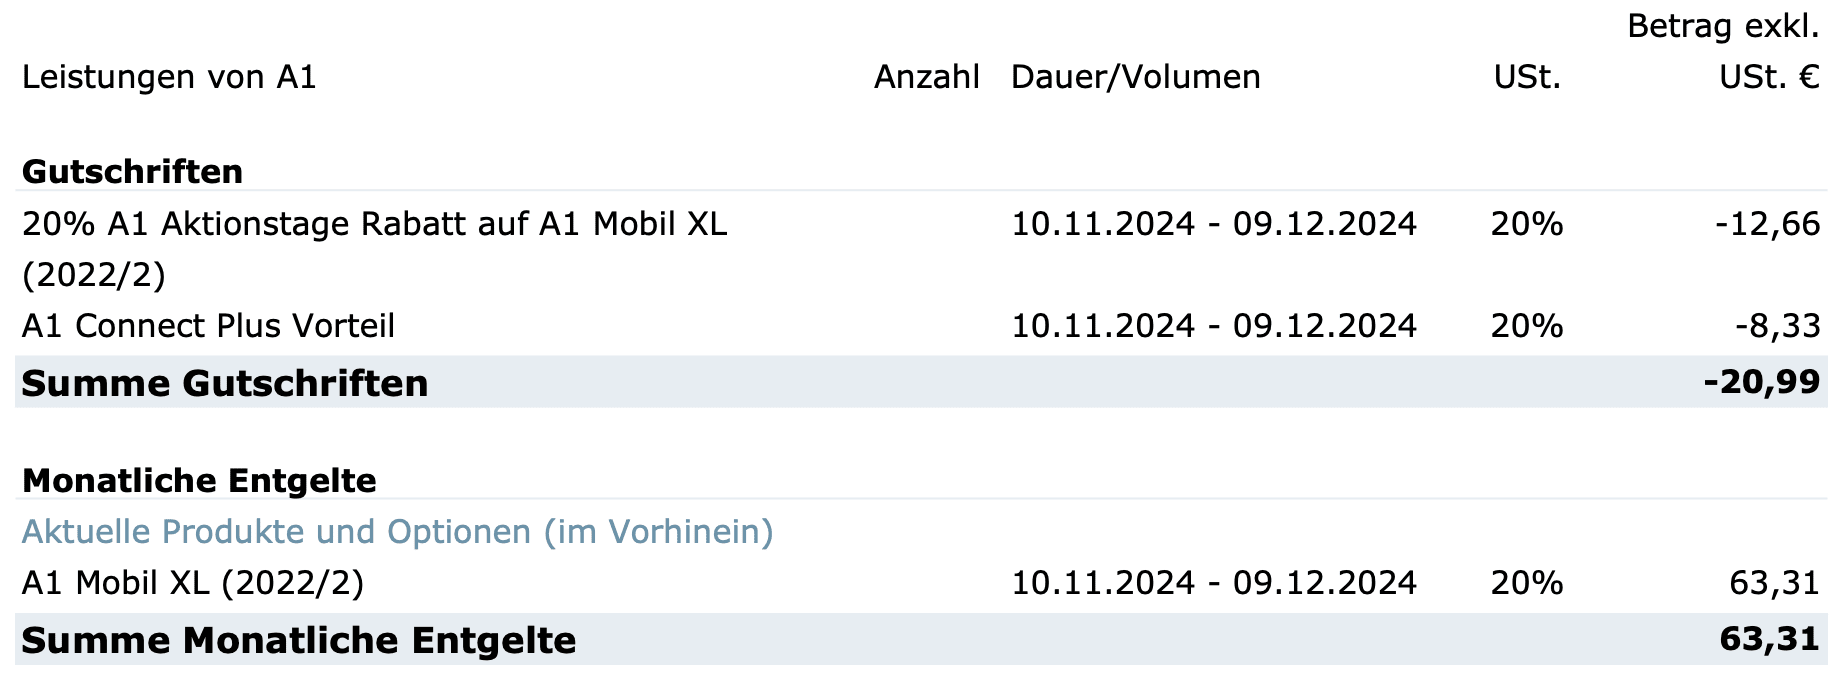The image size is (1844, 698).
Task: Click the "20% A1 Aktionstage Rabatt" line item
Action: click(374, 224)
